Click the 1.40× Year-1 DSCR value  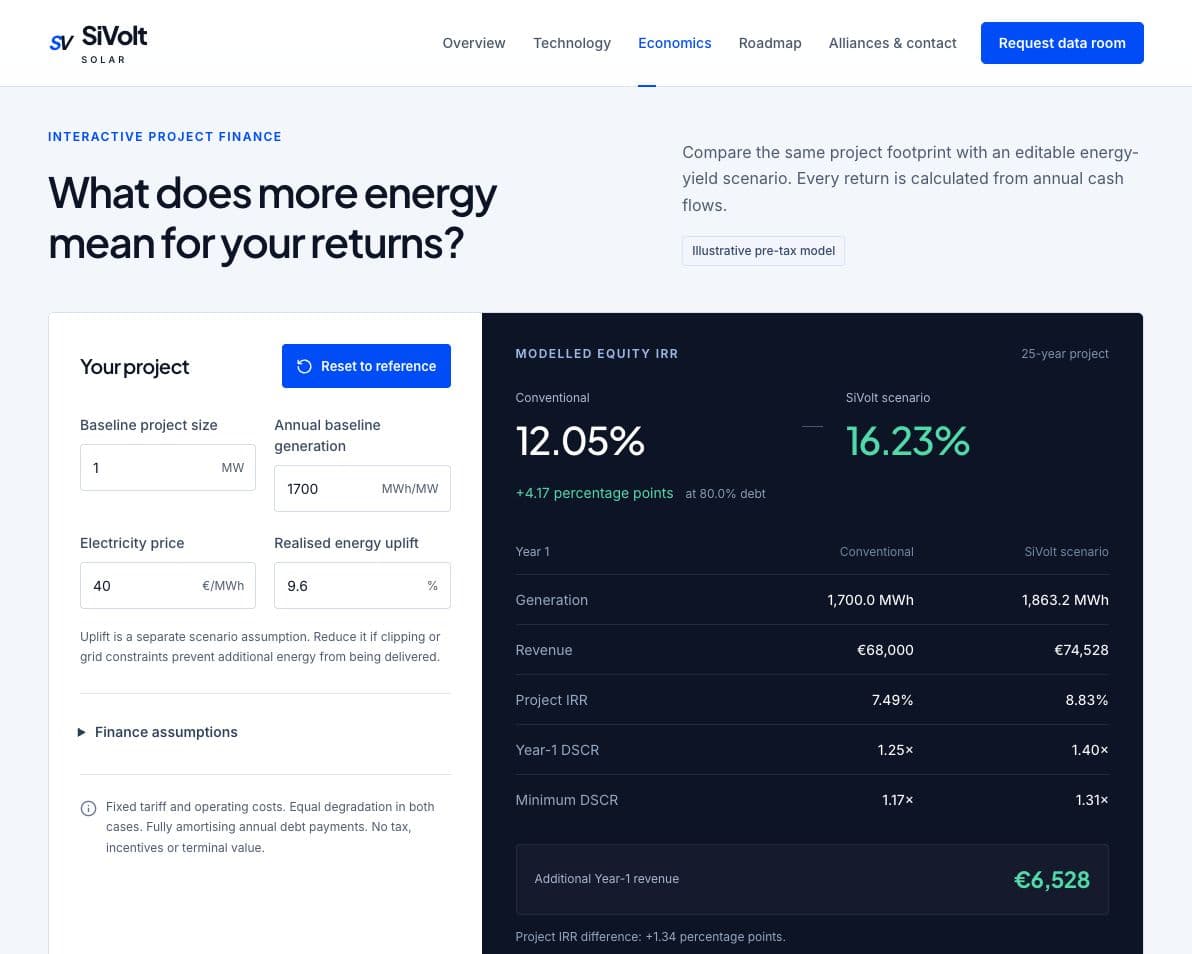pyautogui.click(x=1089, y=750)
